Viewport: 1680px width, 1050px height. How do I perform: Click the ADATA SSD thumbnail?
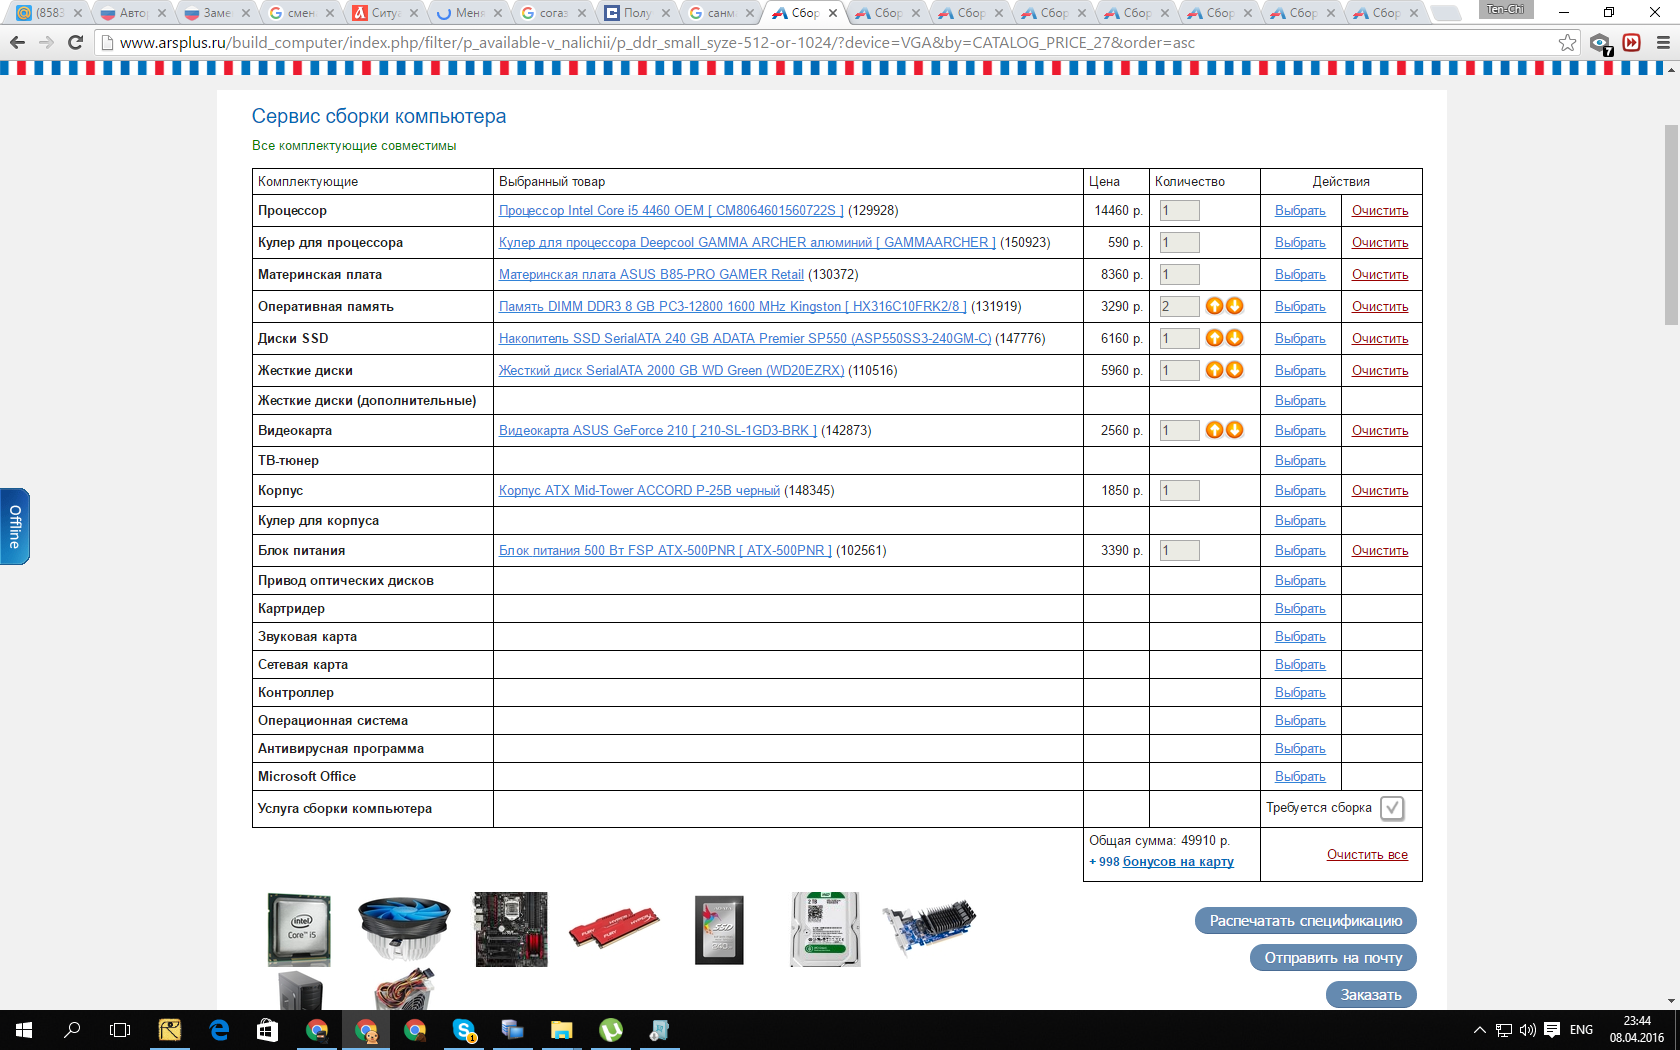pyautogui.click(x=720, y=929)
